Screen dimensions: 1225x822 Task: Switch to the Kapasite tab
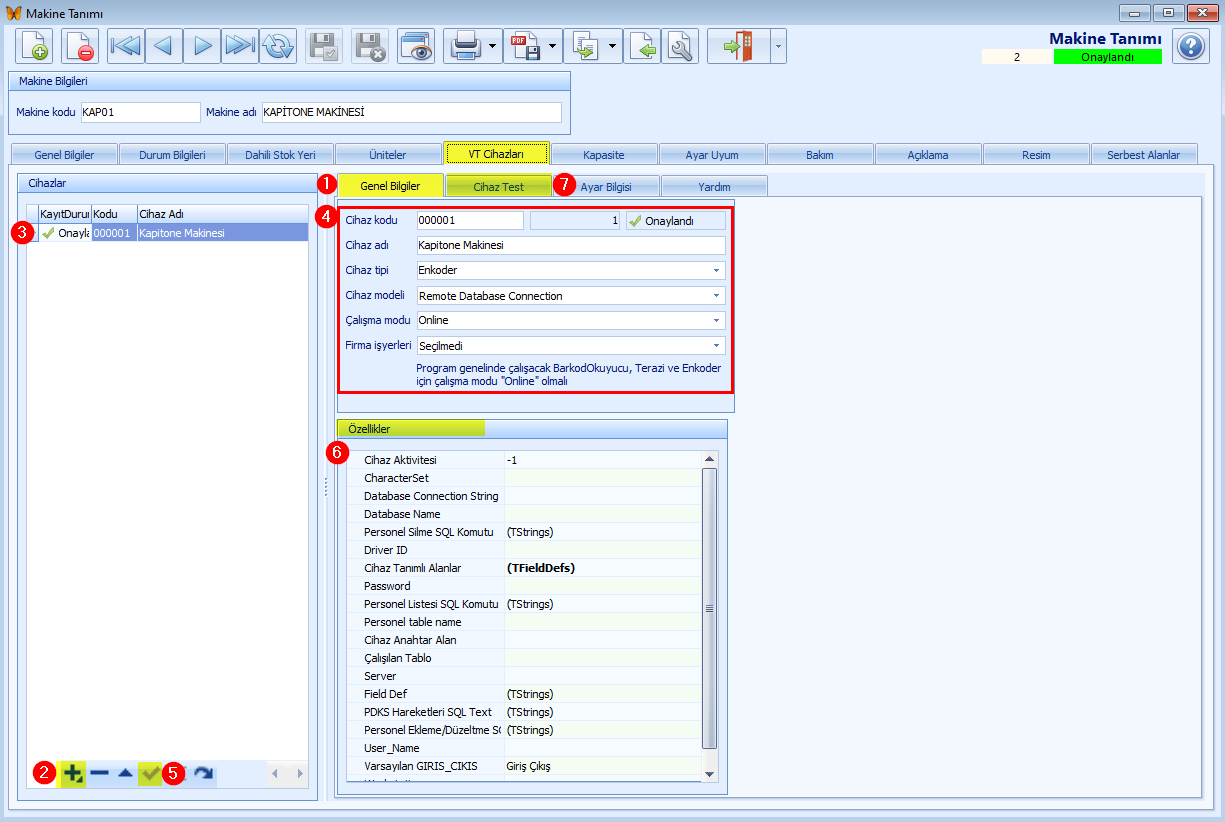pos(605,154)
